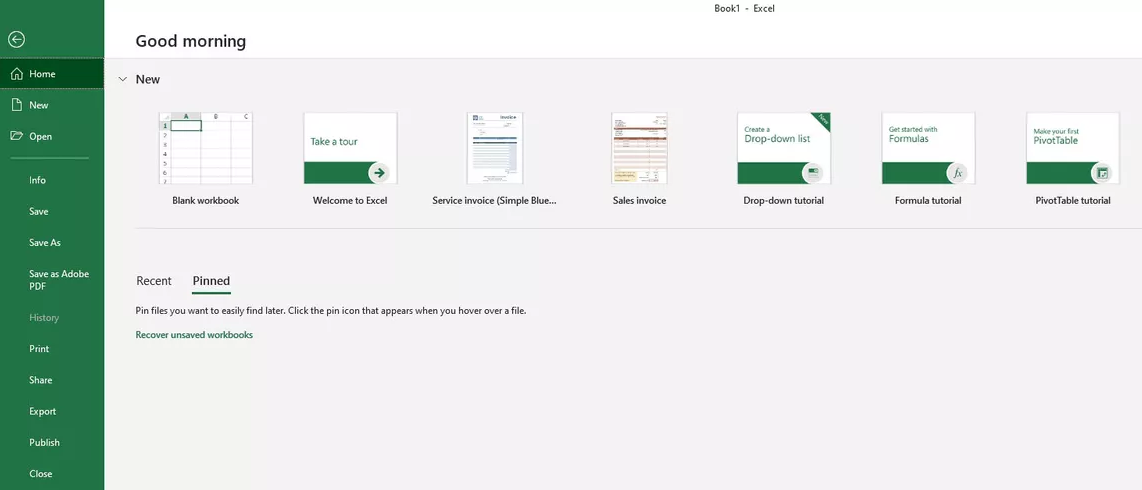Click the Good morning heading

coord(191,42)
